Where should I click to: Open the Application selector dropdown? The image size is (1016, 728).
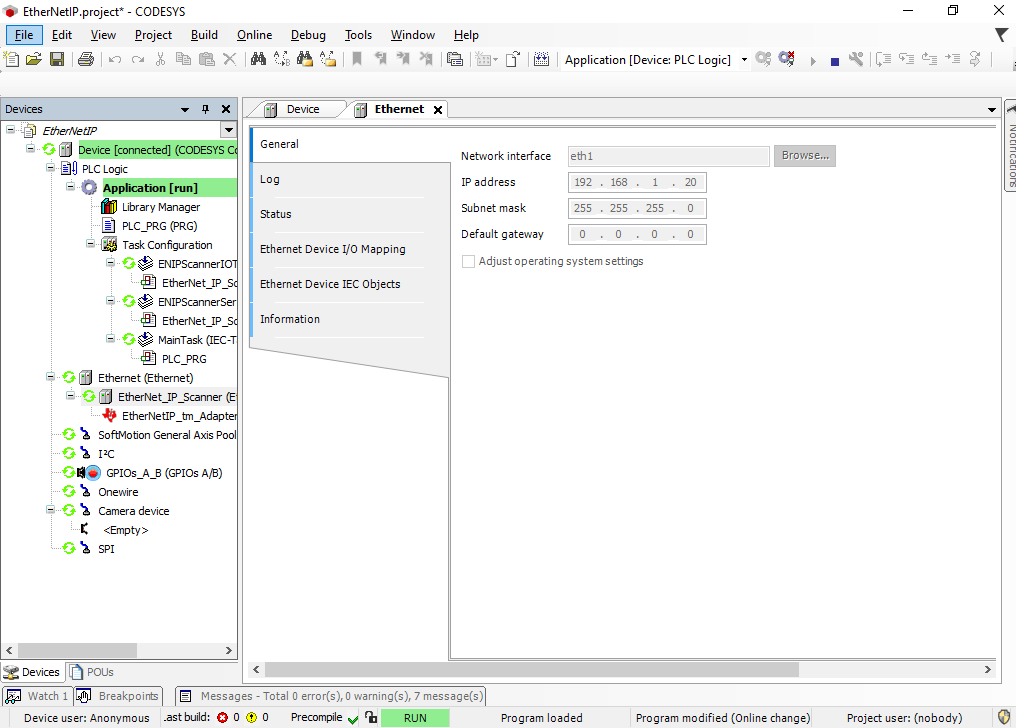click(744, 60)
